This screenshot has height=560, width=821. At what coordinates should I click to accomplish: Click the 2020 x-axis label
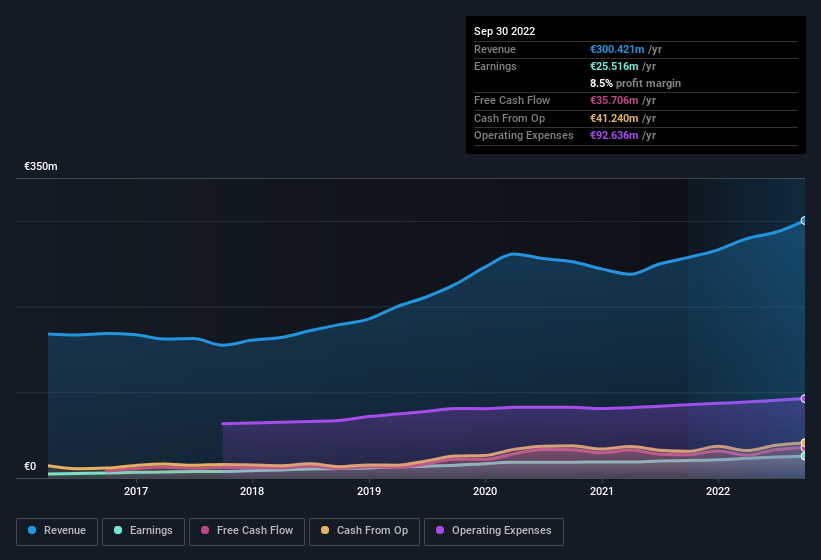pos(485,491)
